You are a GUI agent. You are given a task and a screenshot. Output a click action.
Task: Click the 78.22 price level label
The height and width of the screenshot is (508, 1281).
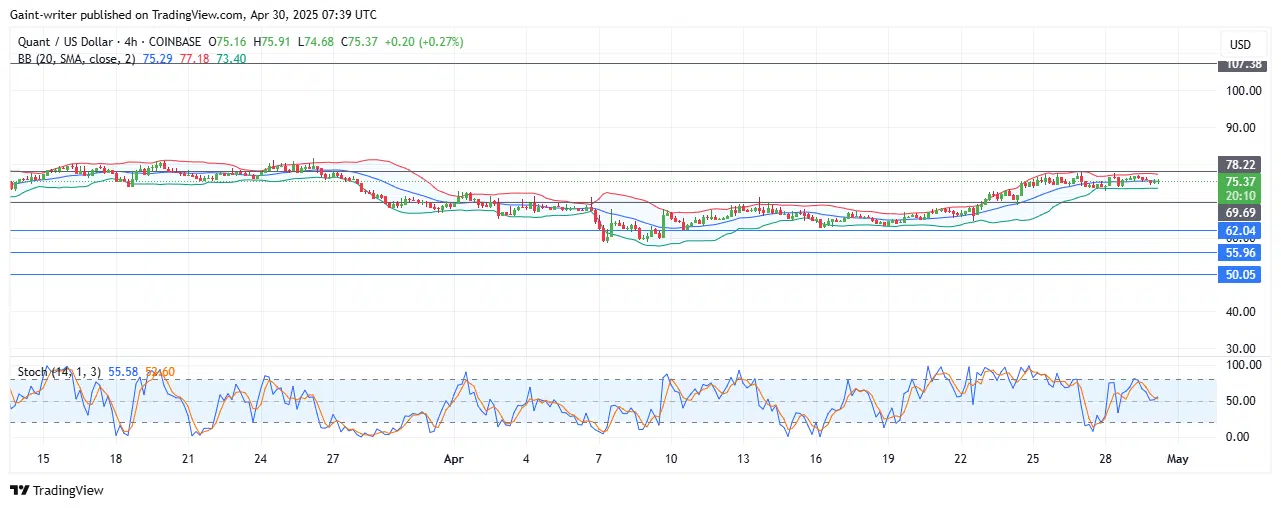1239,164
